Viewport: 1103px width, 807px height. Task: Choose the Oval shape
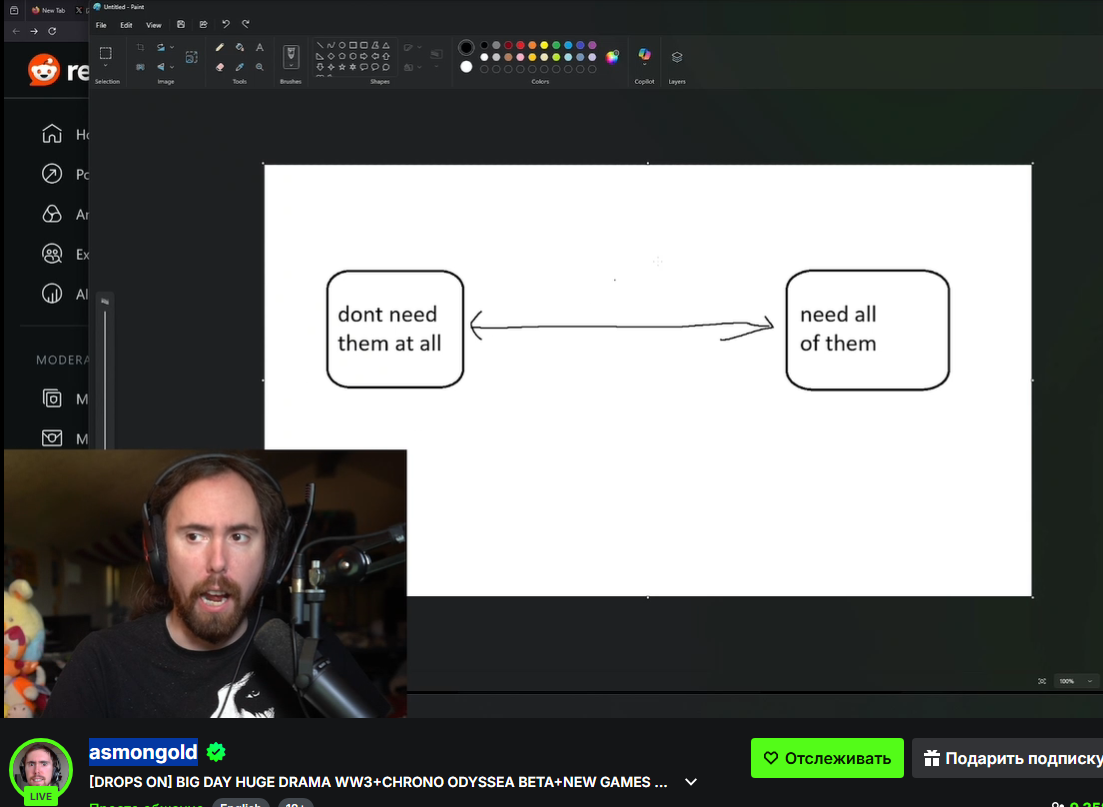point(342,45)
